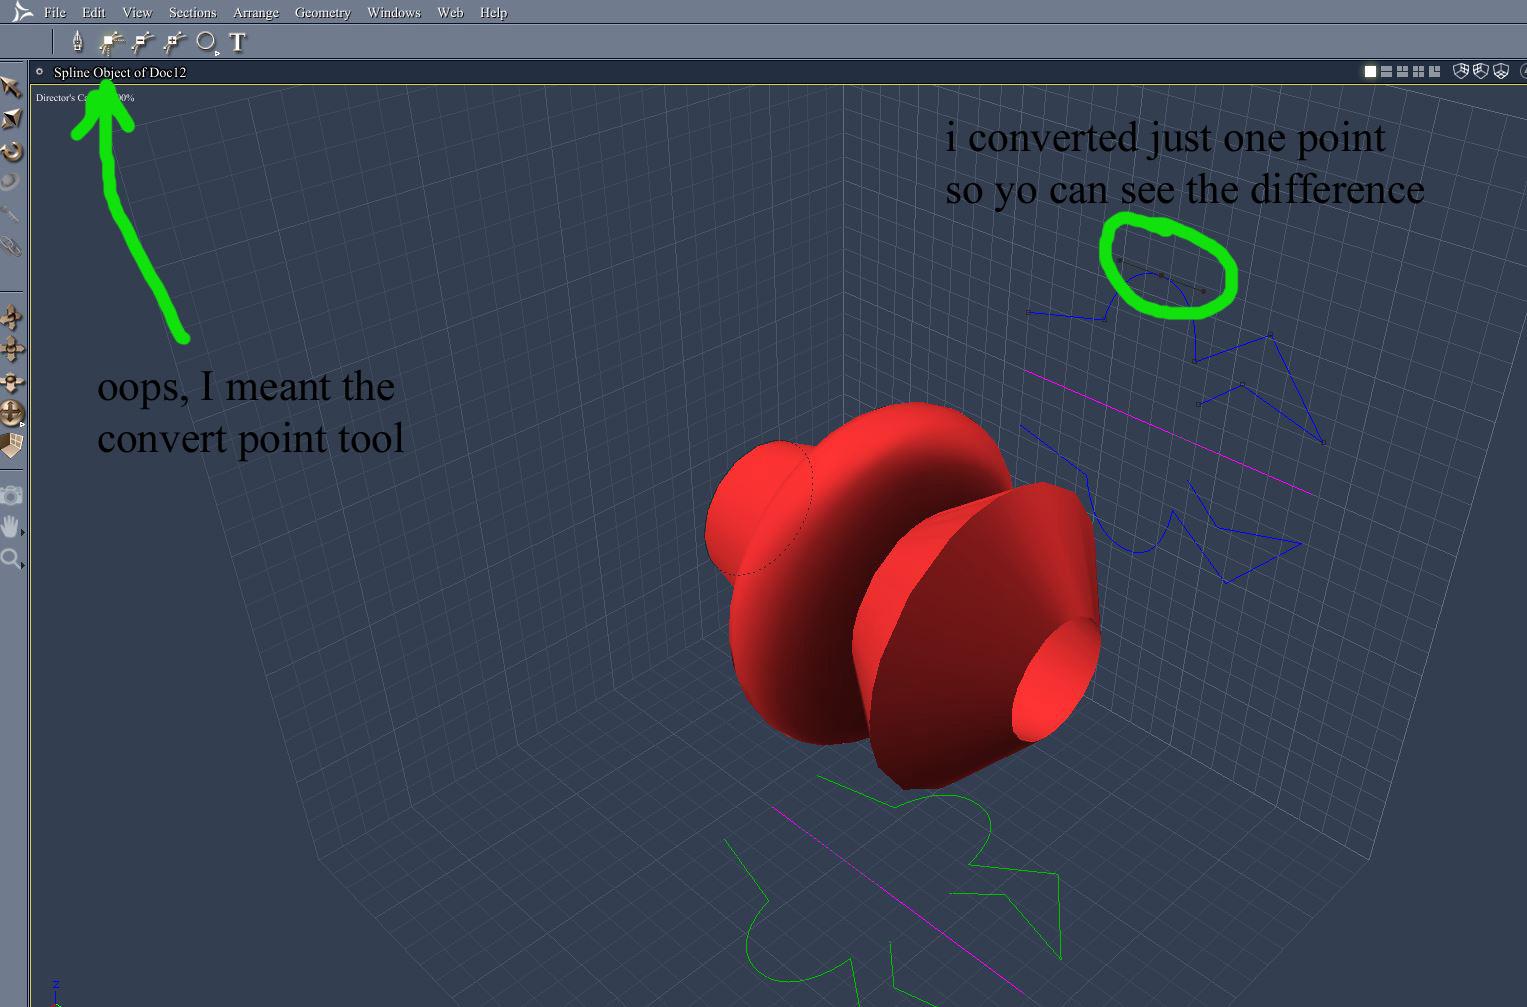Open the Geometry menu
The width and height of the screenshot is (1527, 1007).
pos(322,13)
